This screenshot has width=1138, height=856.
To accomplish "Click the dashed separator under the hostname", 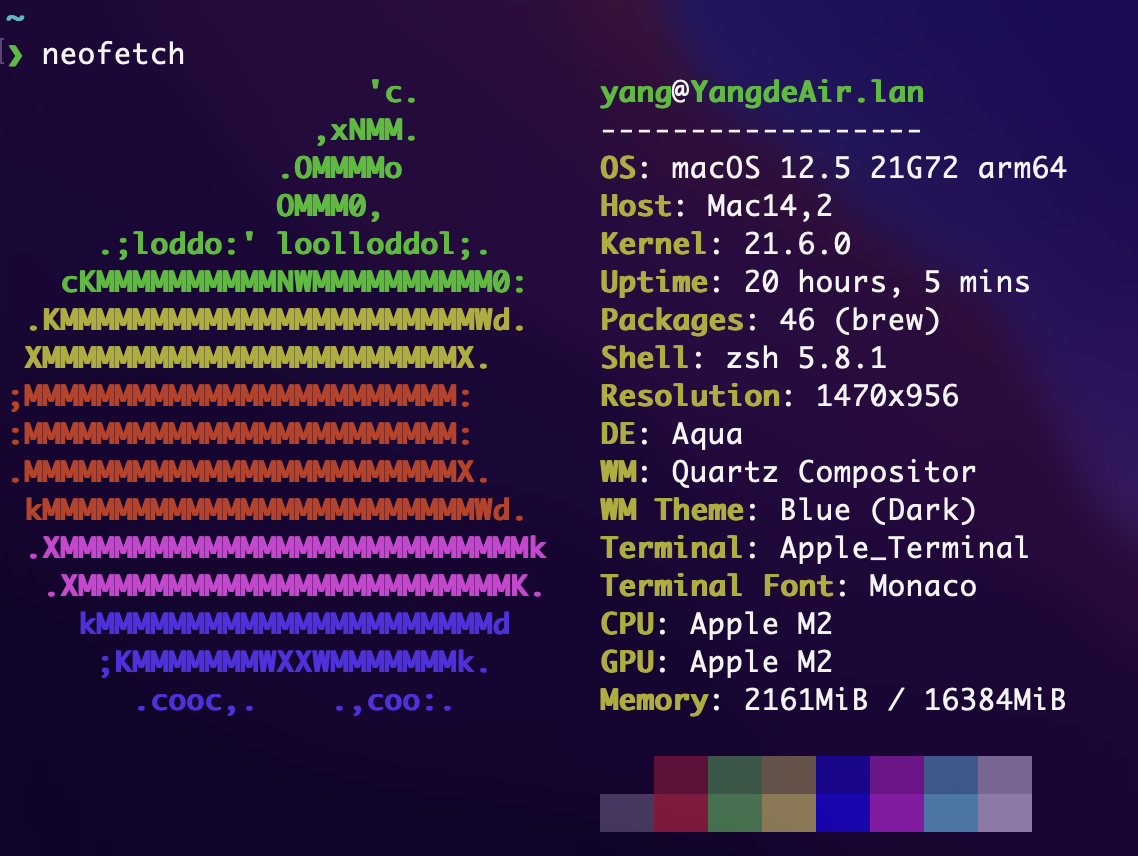I will point(760,128).
